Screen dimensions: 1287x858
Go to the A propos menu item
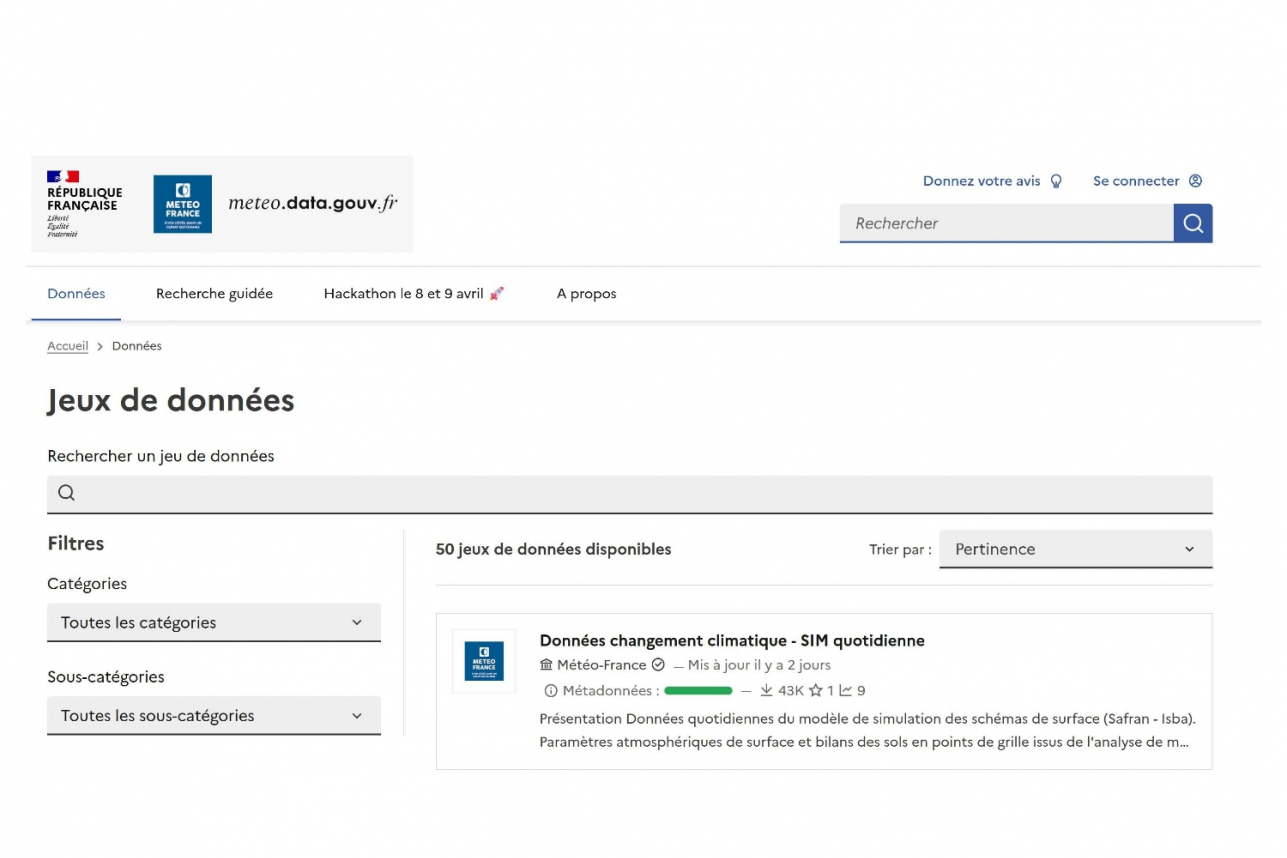click(586, 294)
